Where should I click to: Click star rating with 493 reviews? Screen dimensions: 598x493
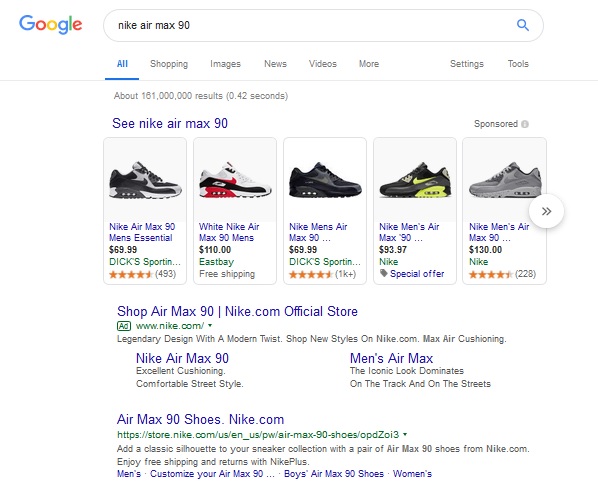tap(131, 274)
